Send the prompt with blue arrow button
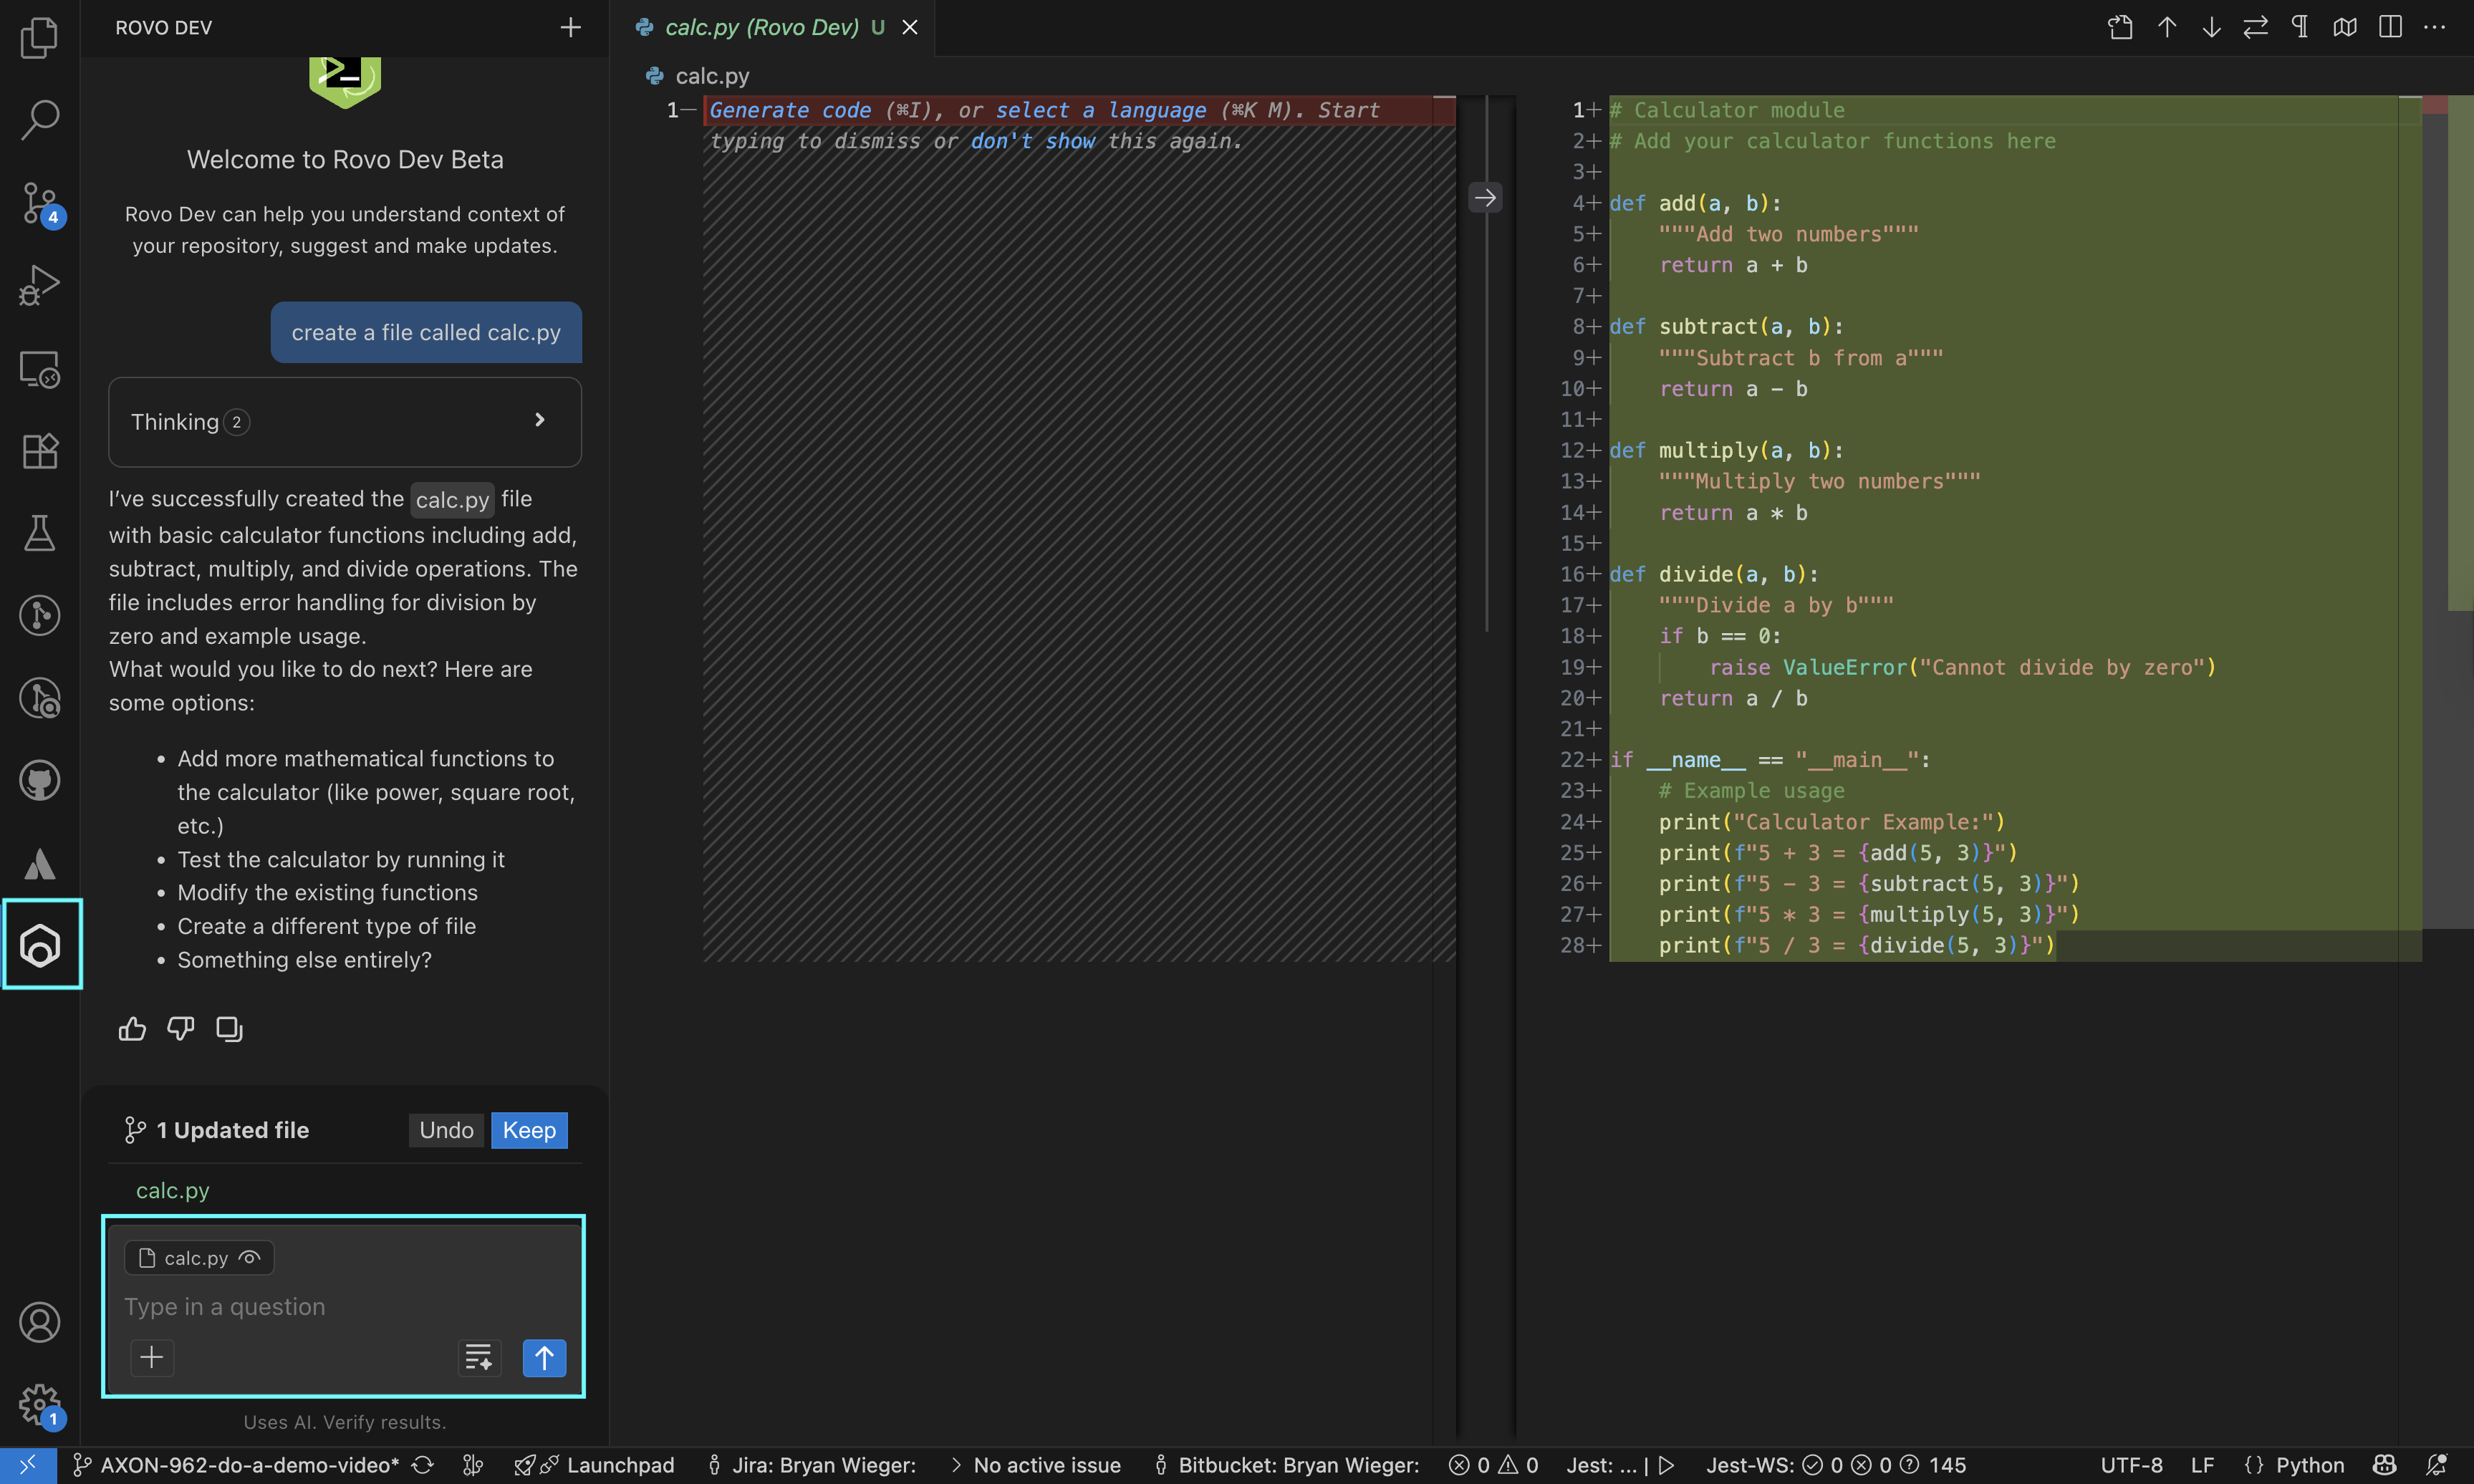 [544, 1357]
